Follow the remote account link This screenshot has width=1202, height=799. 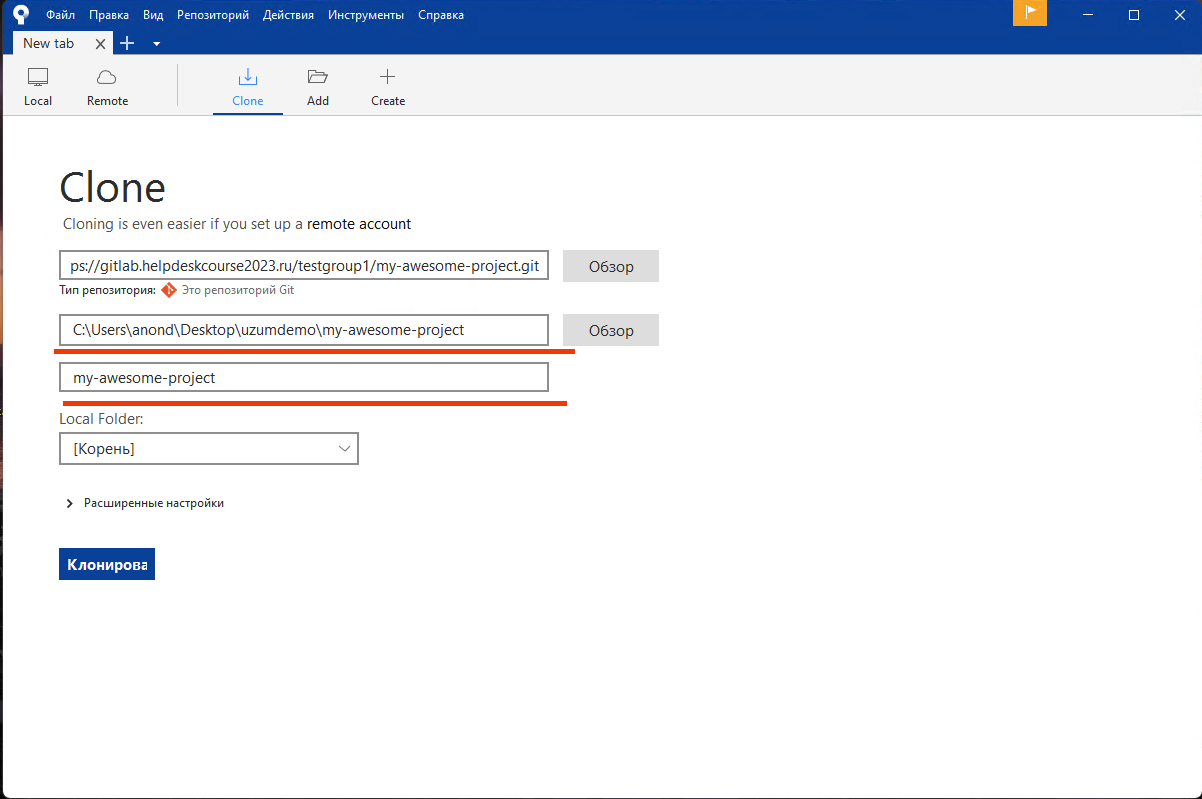click(359, 224)
